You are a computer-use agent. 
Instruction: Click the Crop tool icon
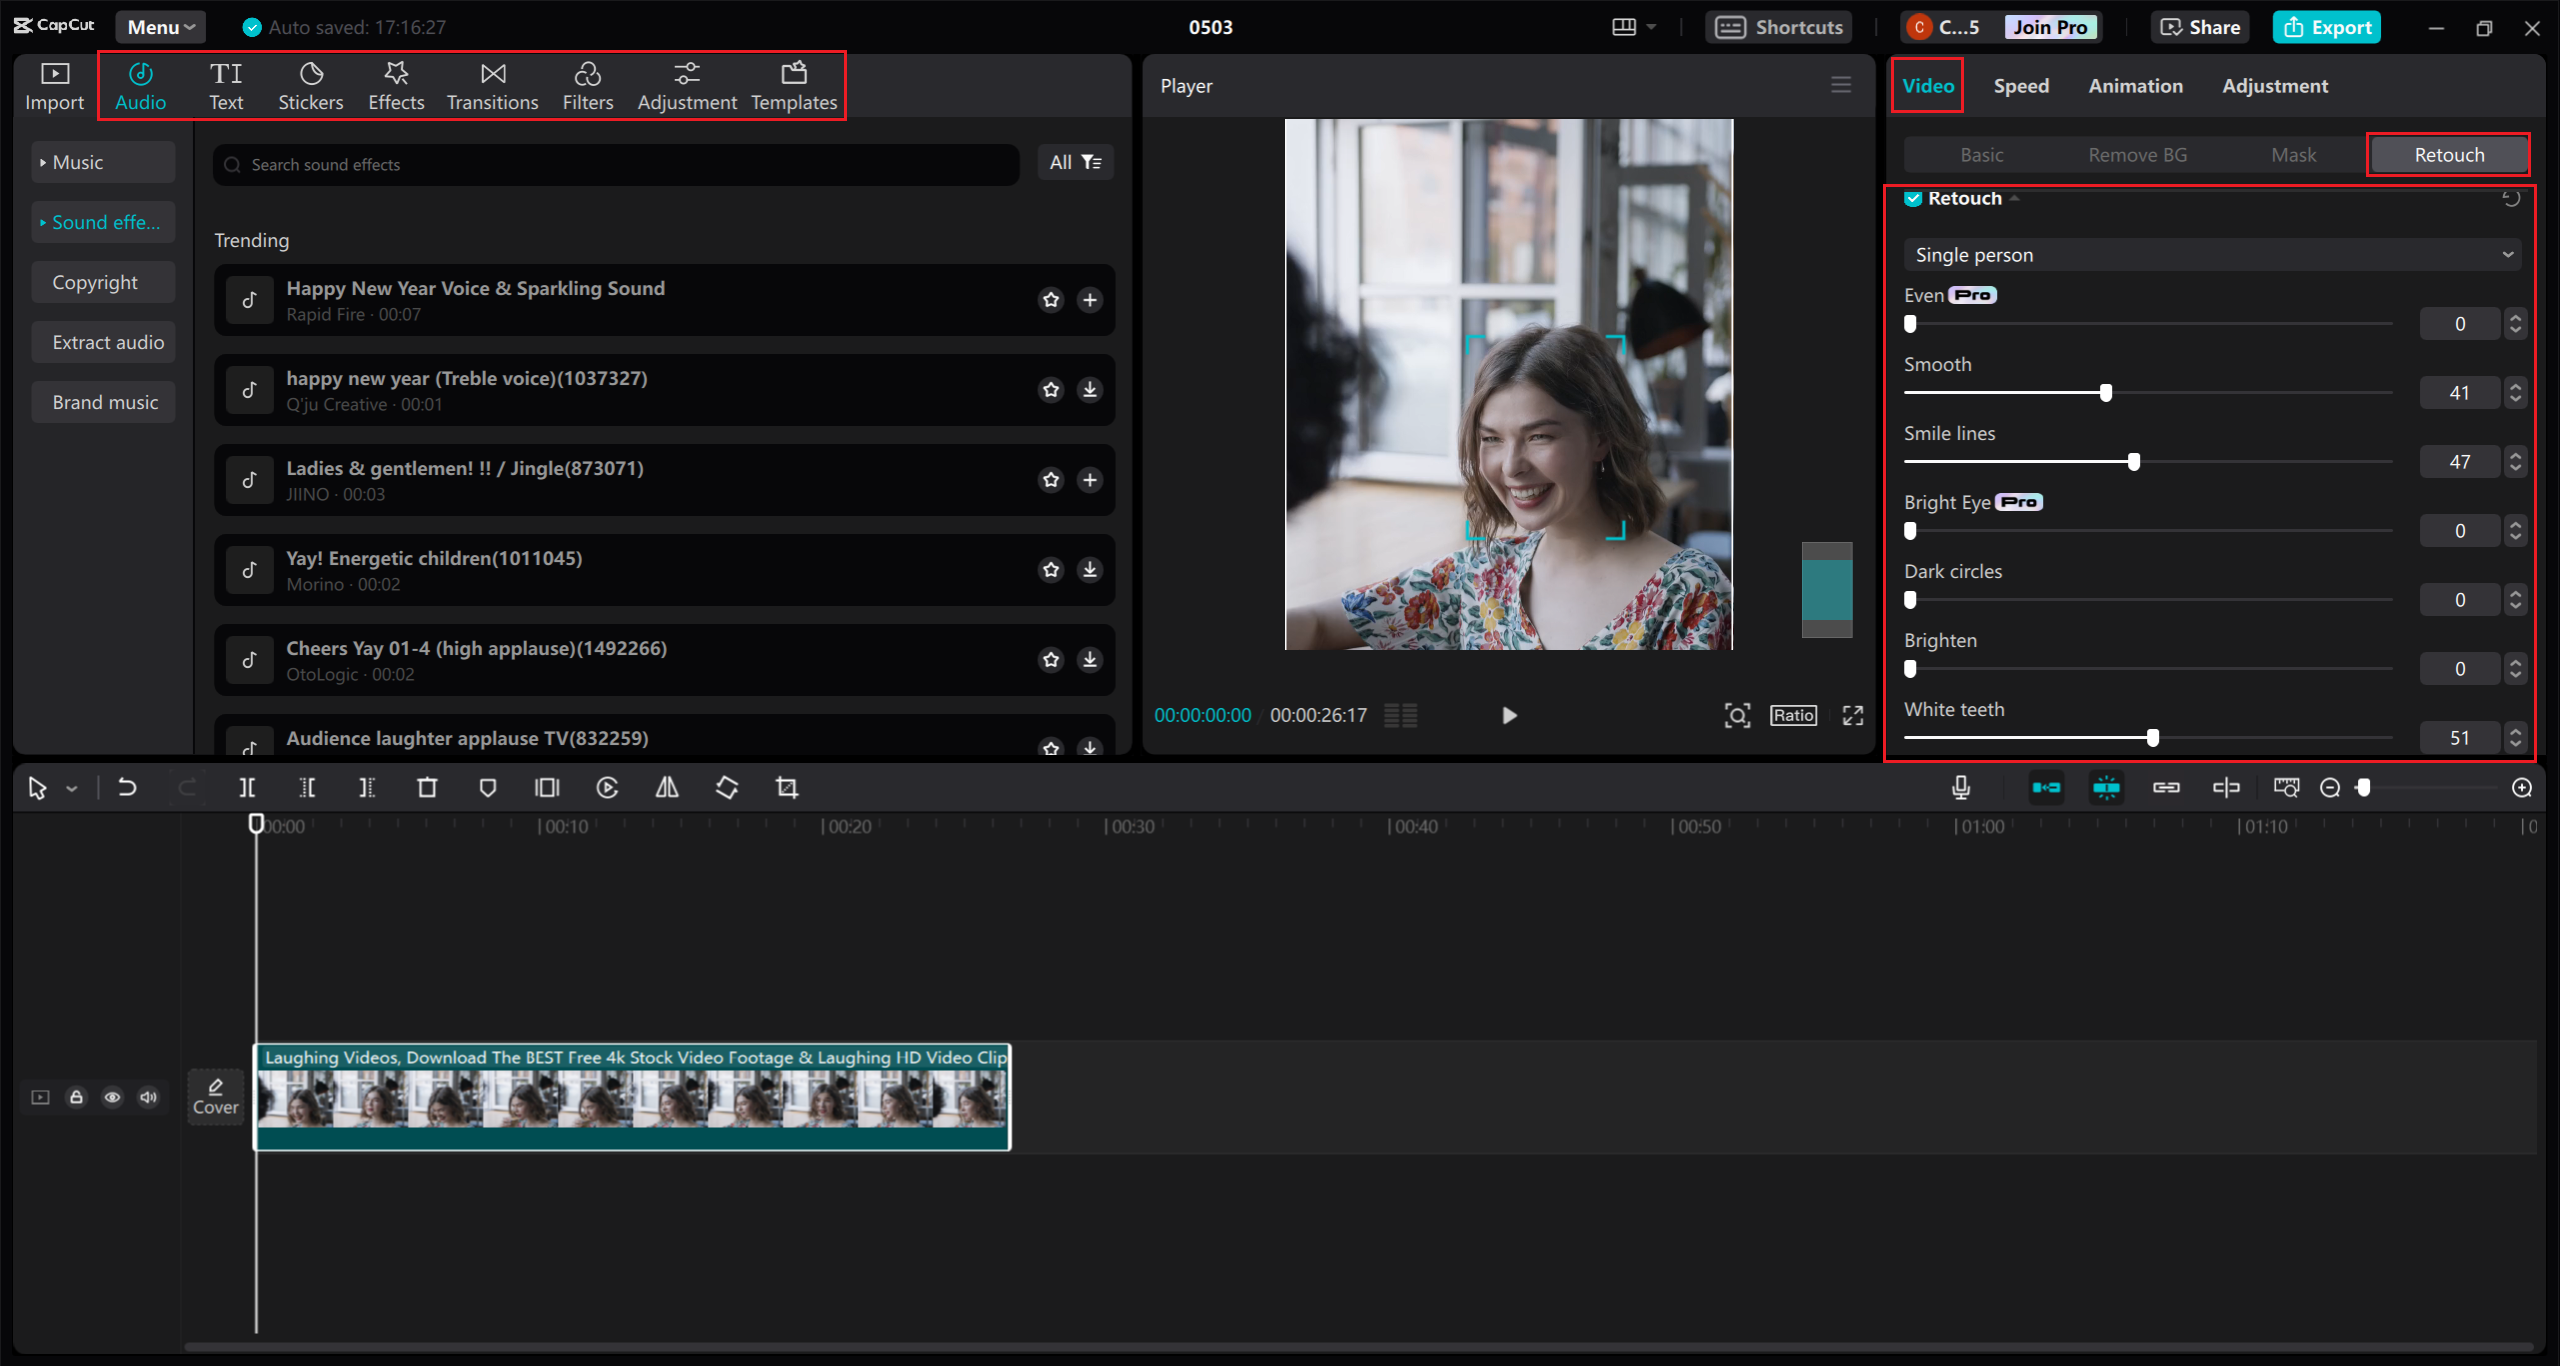[787, 788]
